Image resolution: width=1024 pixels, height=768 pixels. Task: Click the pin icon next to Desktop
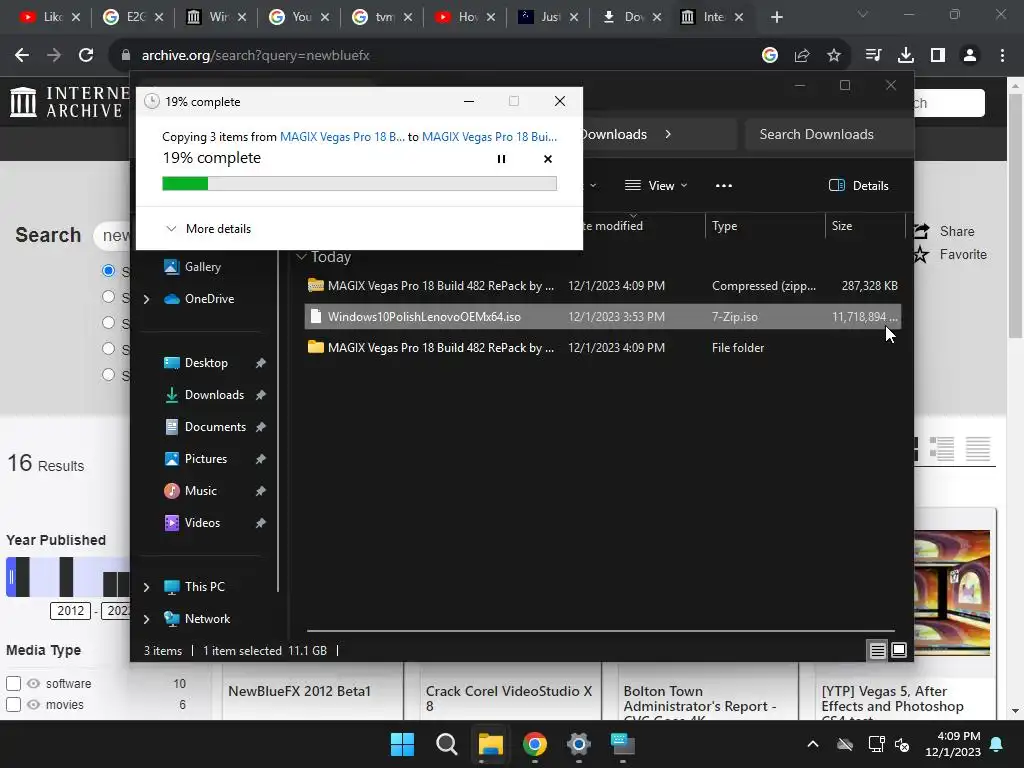[261, 362]
